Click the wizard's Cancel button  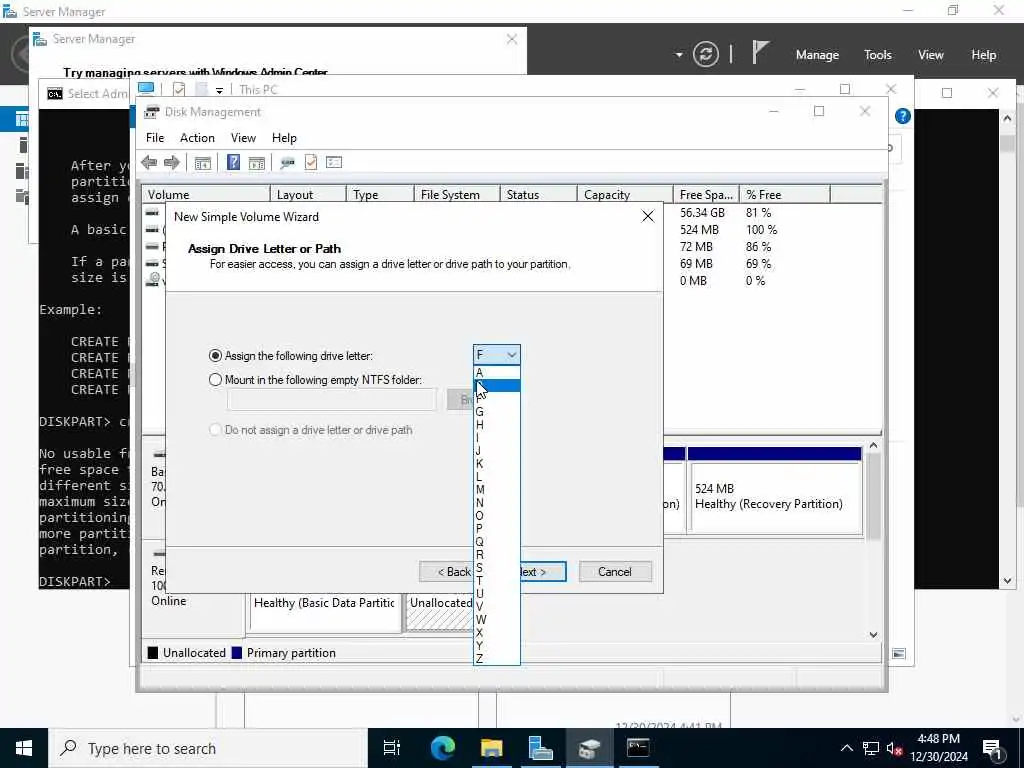(x=615, y=571)
